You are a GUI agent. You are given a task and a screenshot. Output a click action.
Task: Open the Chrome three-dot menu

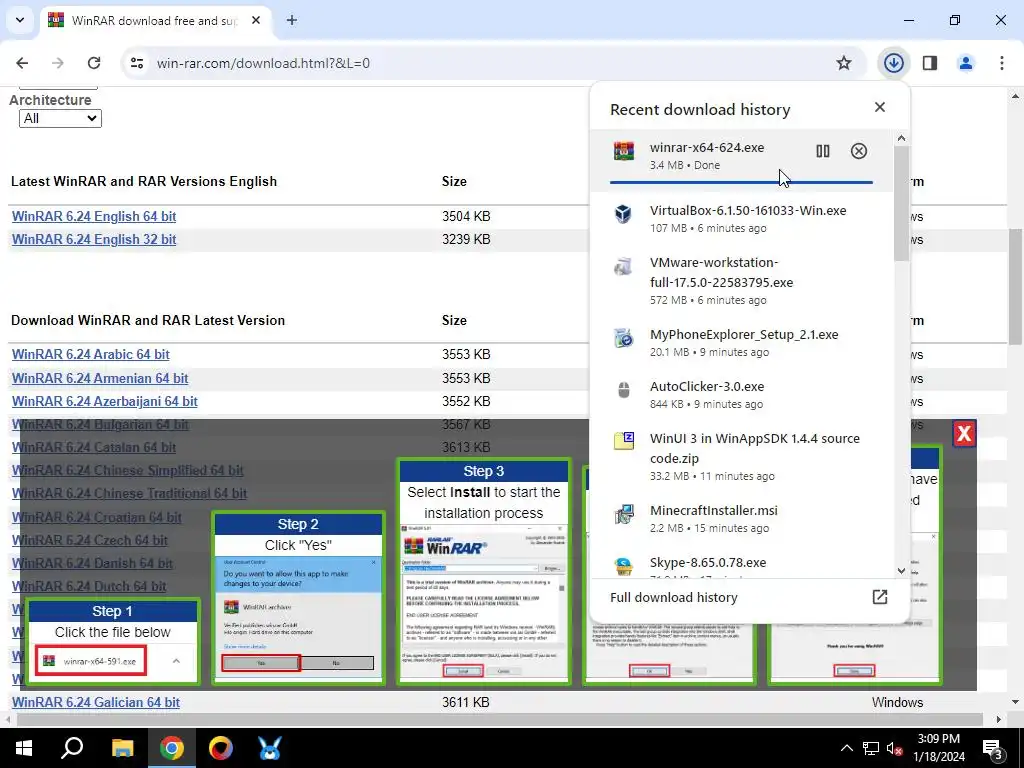1002,63
